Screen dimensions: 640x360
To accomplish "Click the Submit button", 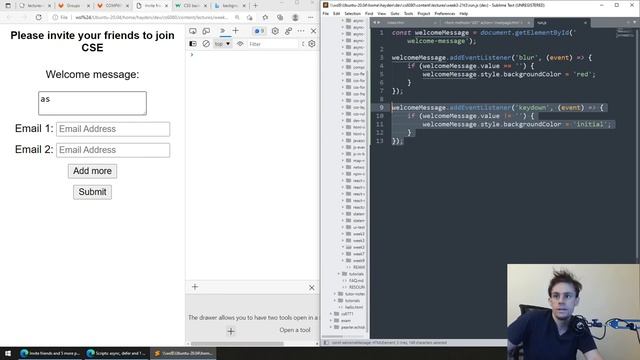I will coord(92,192).
